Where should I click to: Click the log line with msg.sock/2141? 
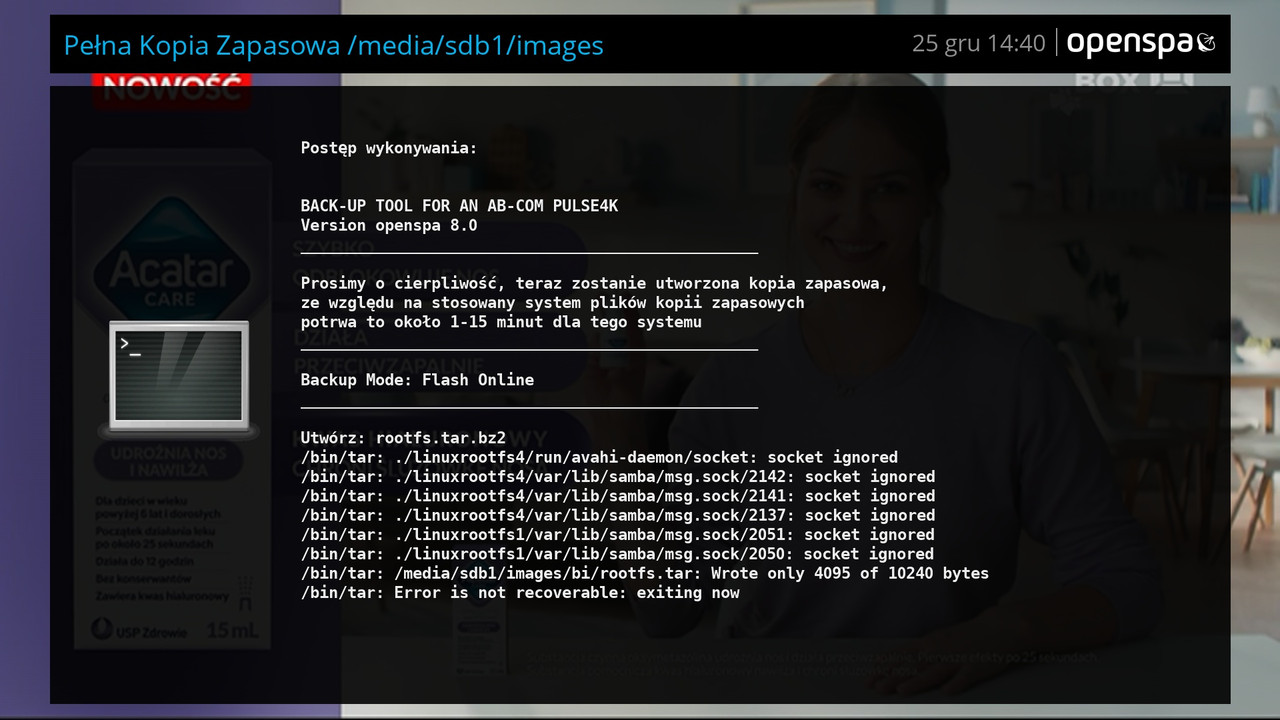(x=618, y=496)
